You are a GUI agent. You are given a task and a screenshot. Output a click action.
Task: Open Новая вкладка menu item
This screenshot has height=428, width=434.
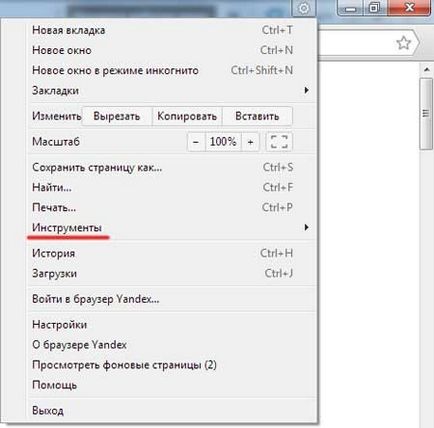tap(171, 30)
